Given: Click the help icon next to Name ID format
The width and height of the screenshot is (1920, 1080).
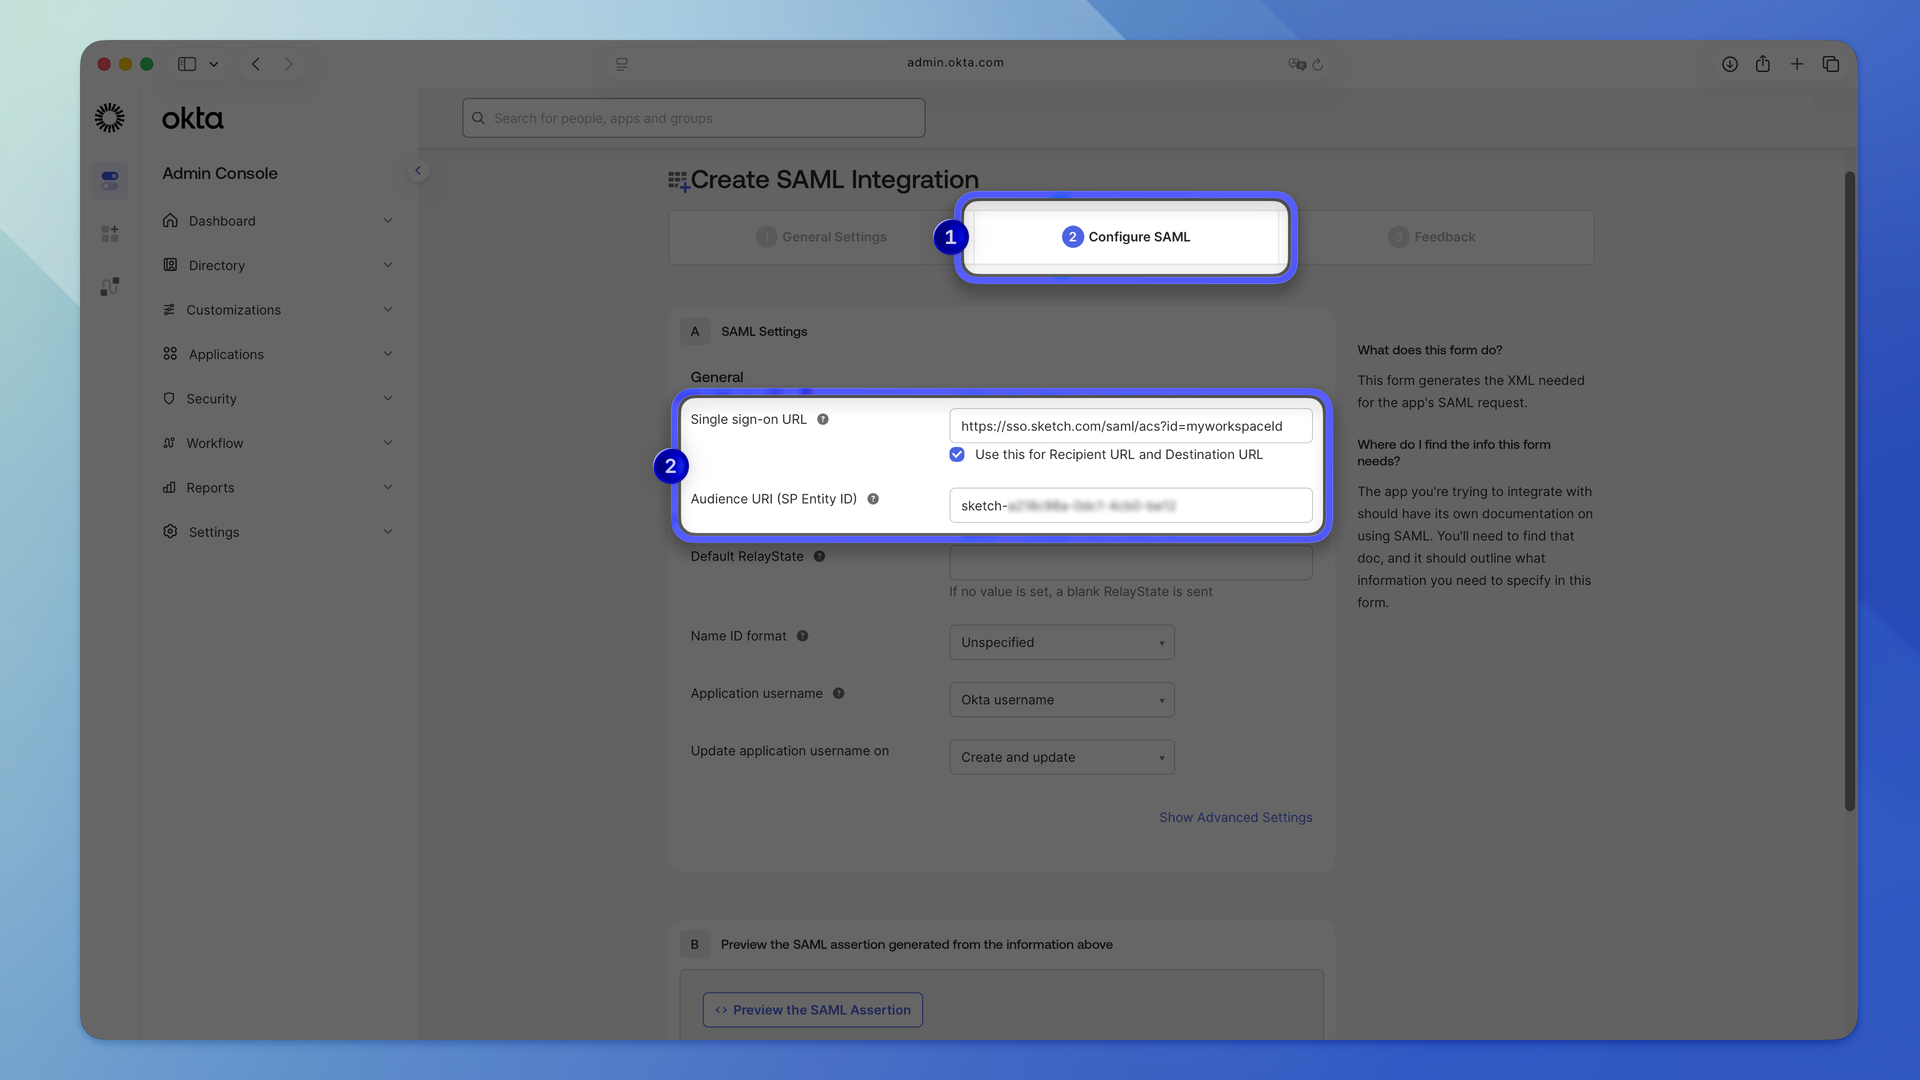Looking at the screenshot, I should coord(802,636).
